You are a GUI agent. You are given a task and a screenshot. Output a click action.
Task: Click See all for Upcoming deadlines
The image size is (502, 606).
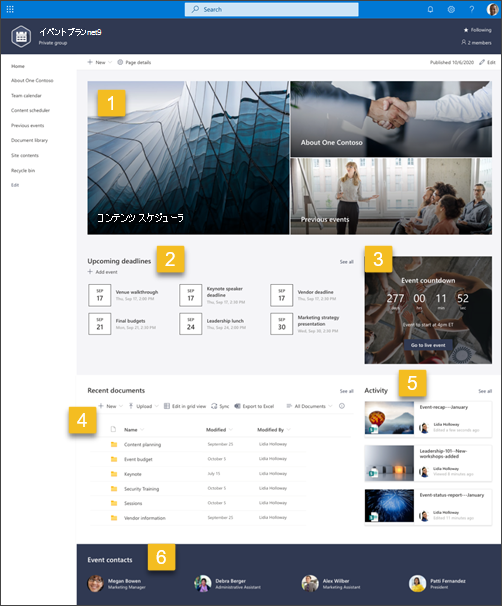347,262
